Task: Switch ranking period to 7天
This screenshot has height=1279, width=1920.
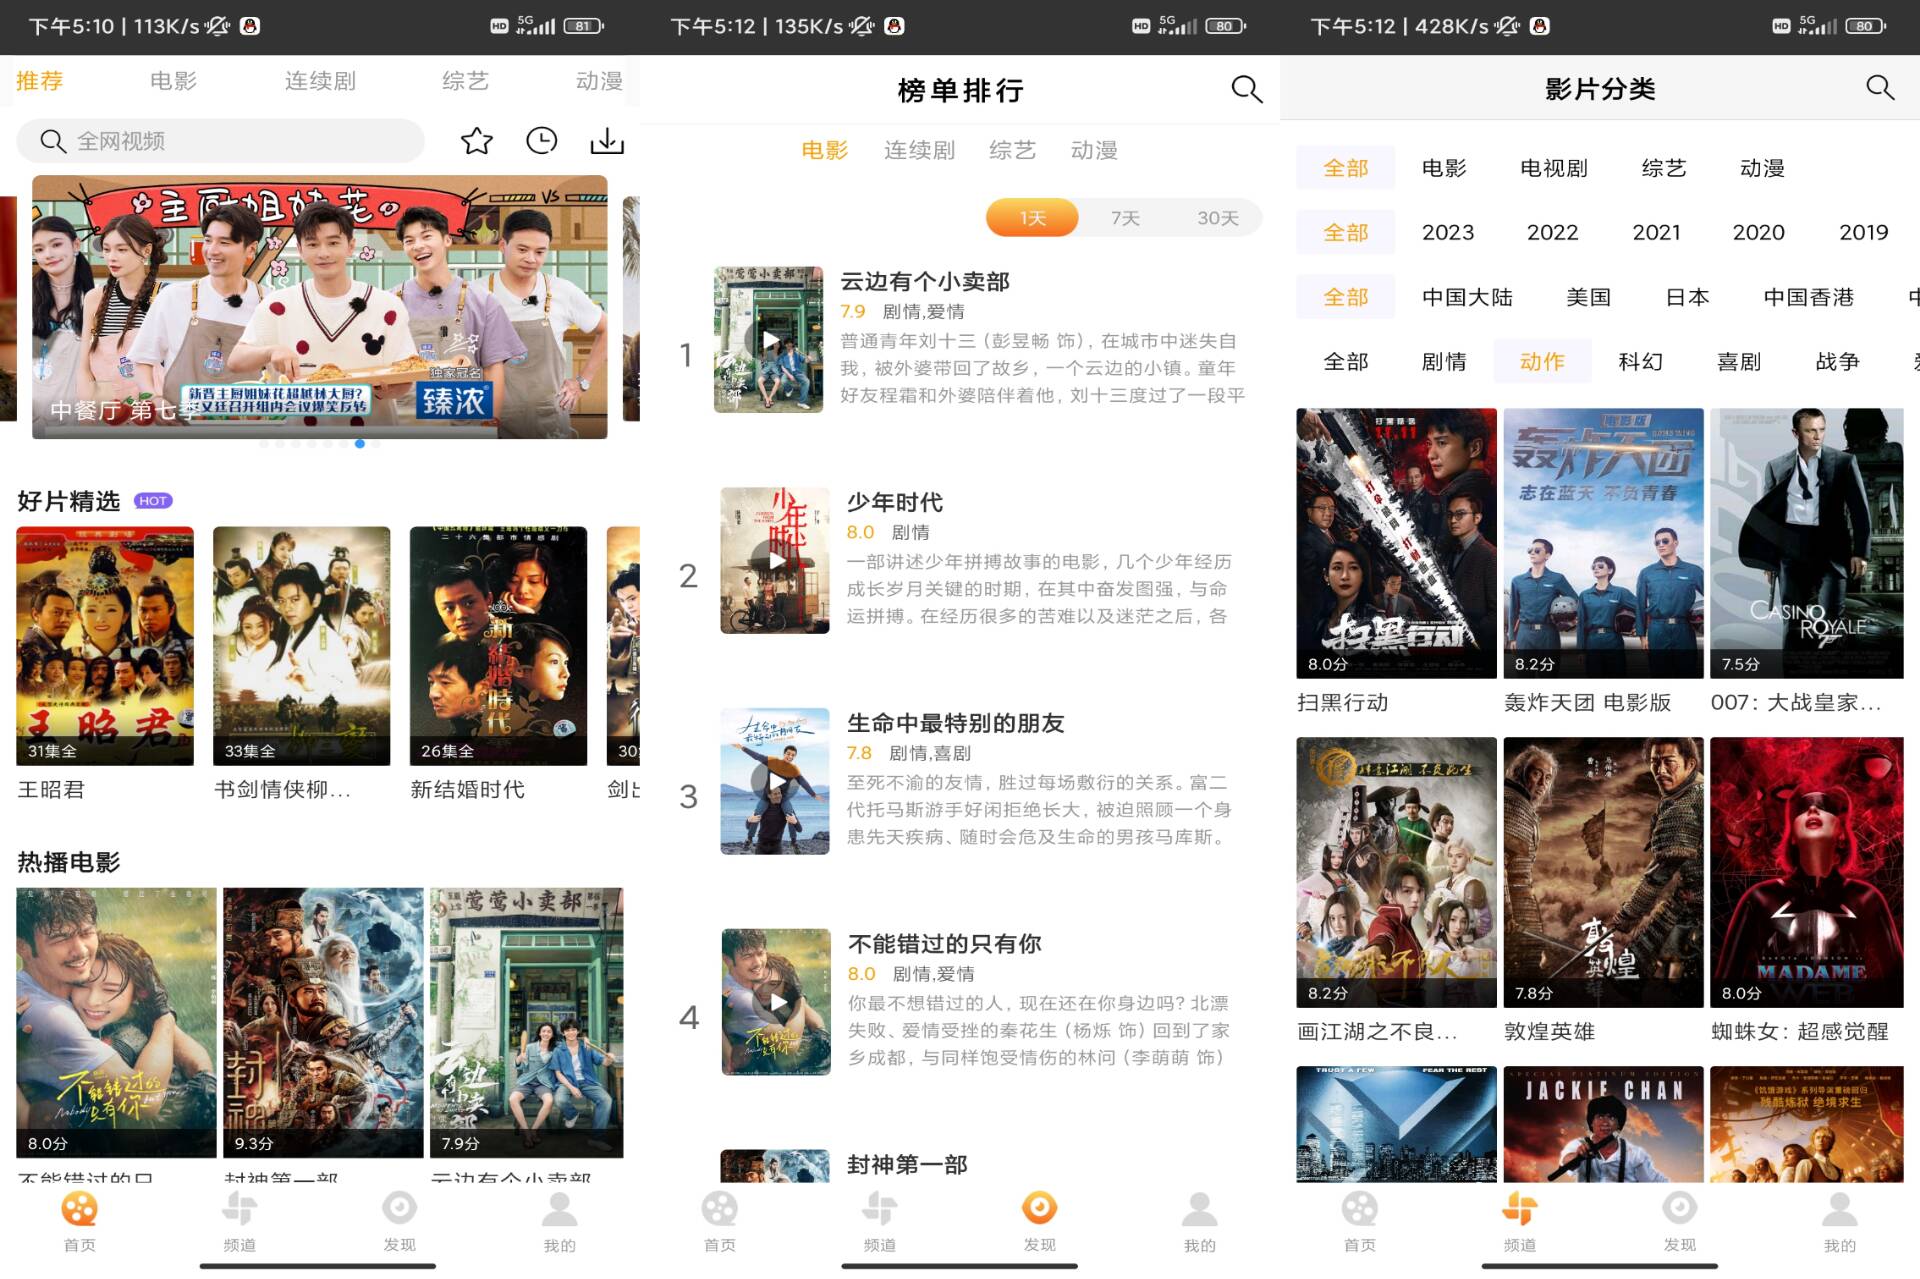Action: pyautogui.click(x=1125, y=218)
